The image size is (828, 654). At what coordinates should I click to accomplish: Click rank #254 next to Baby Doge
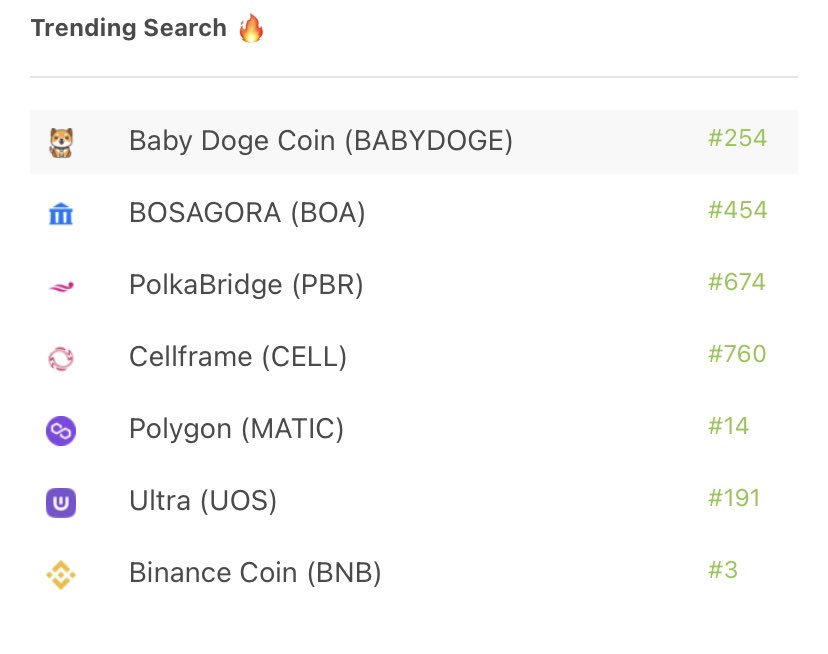pyautogui.click(x=737, y=138)
